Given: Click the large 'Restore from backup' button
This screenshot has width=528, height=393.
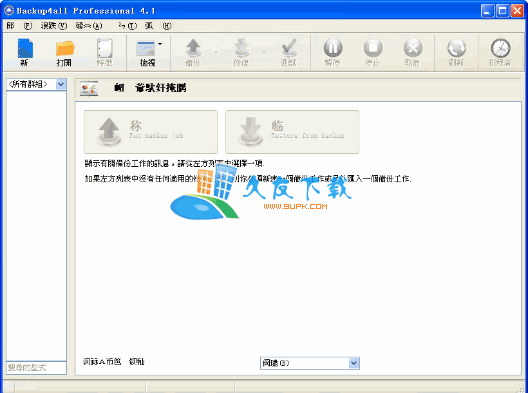Looking at the screenshot, I should click(x=292, y=132).
